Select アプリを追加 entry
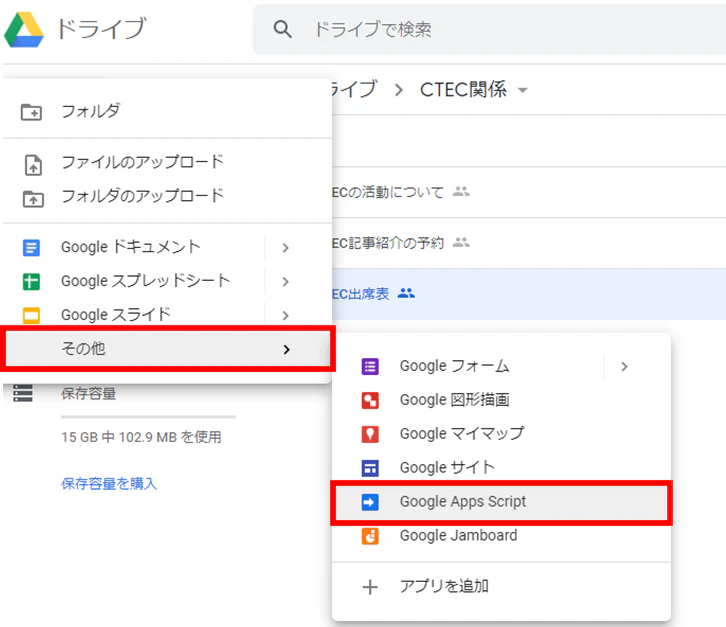 (x=501, y=587)
